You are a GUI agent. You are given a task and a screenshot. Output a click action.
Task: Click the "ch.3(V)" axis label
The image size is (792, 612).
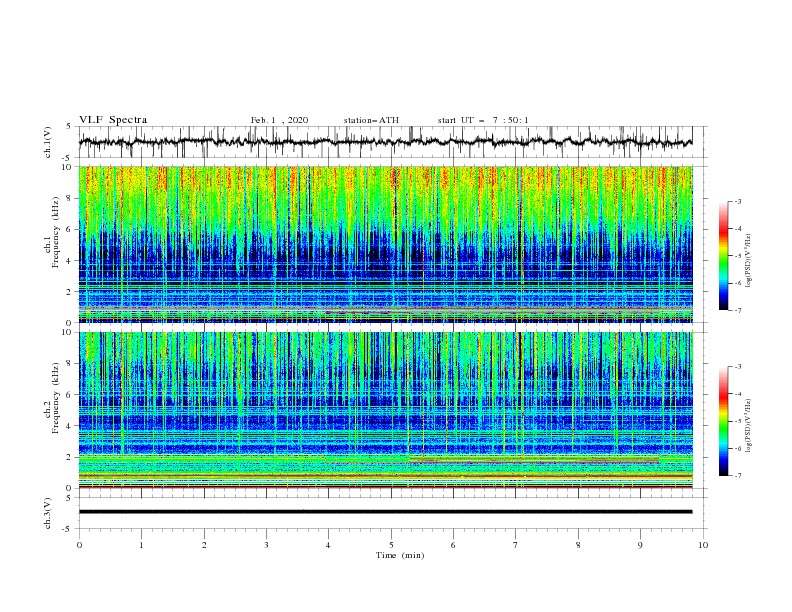pyautogui.click(x=48, y=513)
